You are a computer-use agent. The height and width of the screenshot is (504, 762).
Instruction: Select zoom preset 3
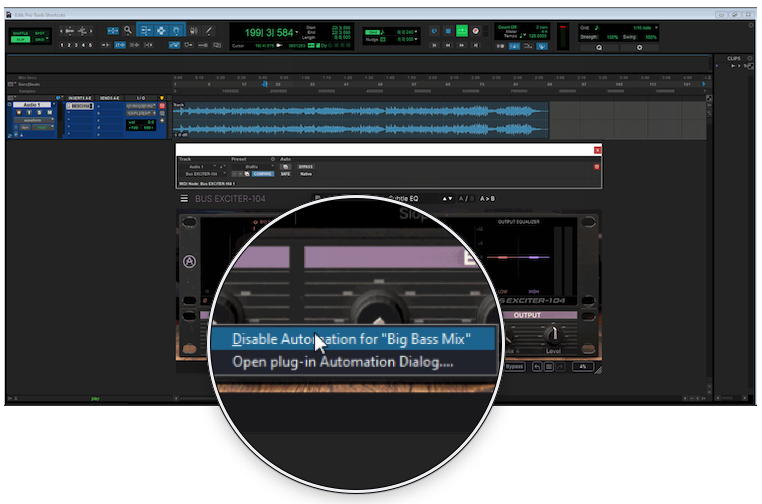click(x=76, y=45)
